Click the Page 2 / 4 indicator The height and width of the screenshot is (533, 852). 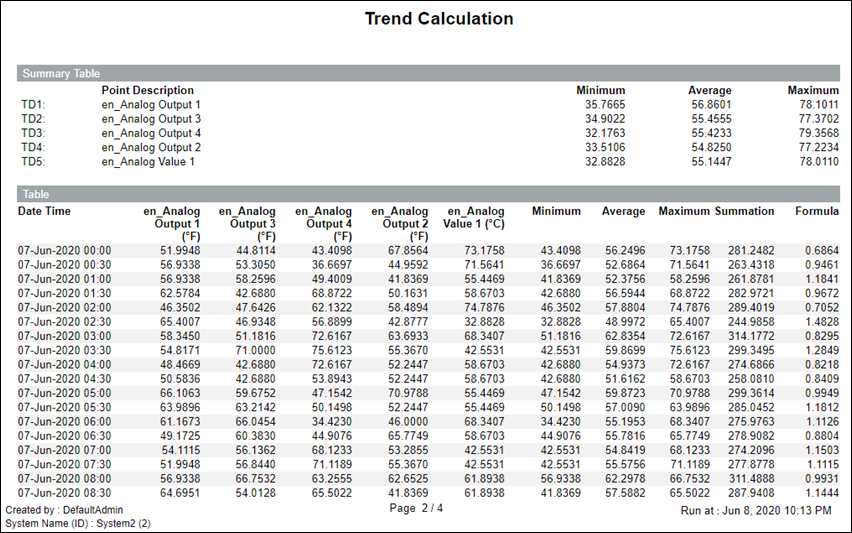click(416, 508)
